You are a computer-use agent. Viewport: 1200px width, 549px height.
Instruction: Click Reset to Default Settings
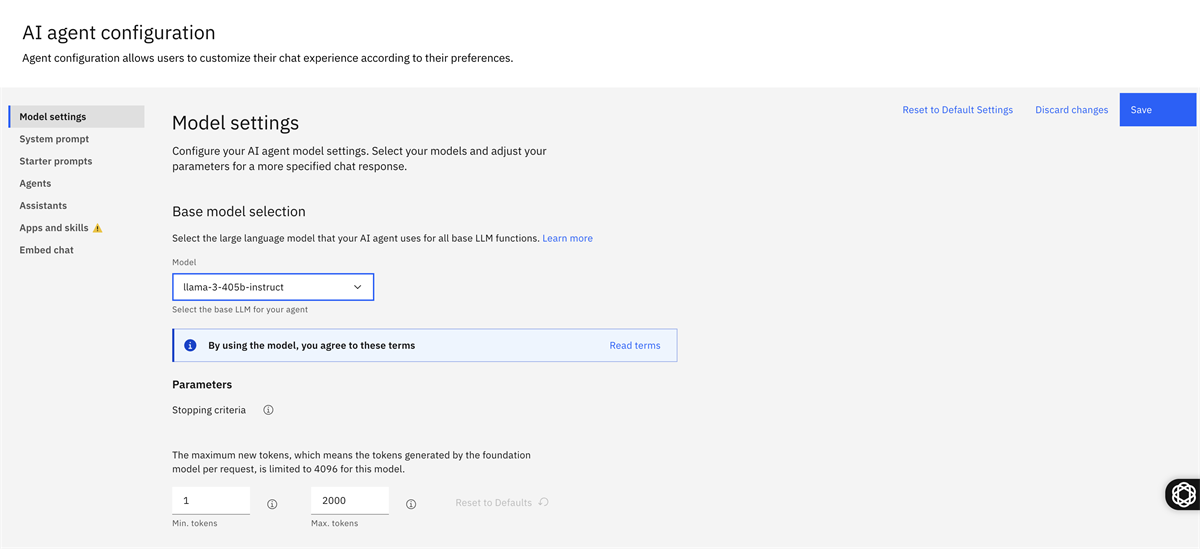click(x=957, y=110)
